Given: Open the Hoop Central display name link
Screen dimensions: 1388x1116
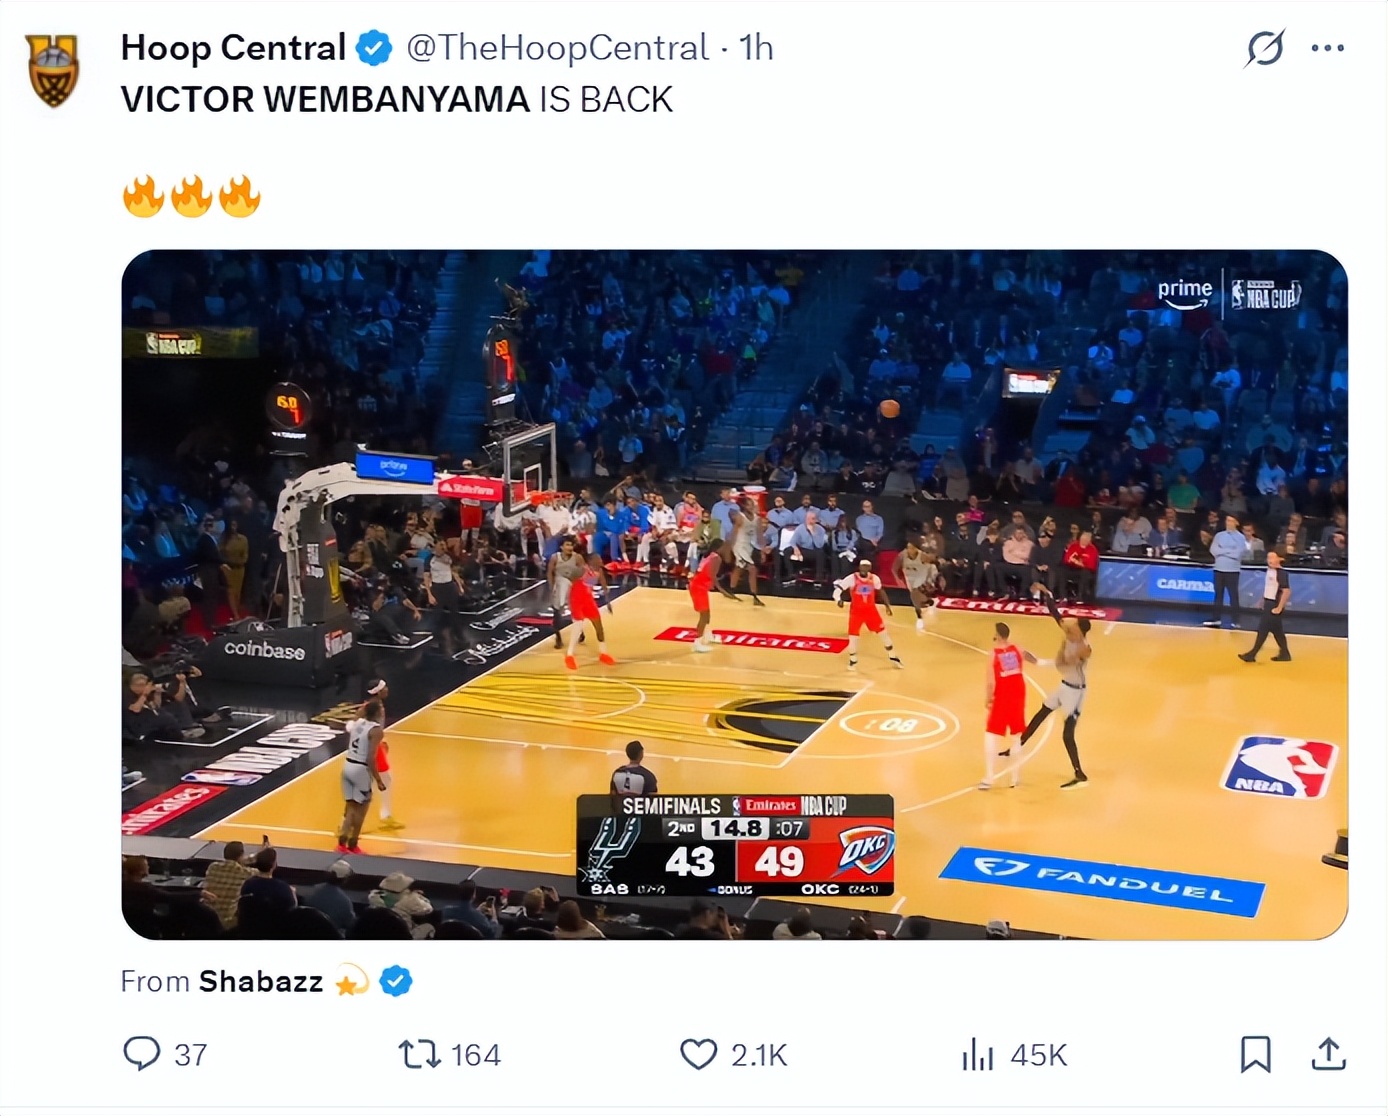Looking at the screenshot, I should tap(233, 48).
